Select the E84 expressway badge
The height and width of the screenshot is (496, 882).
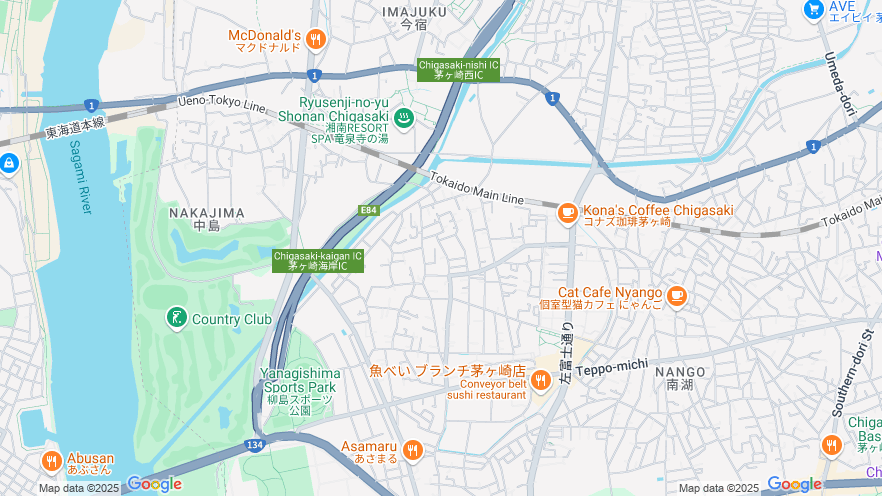click(x=368, y=210)
